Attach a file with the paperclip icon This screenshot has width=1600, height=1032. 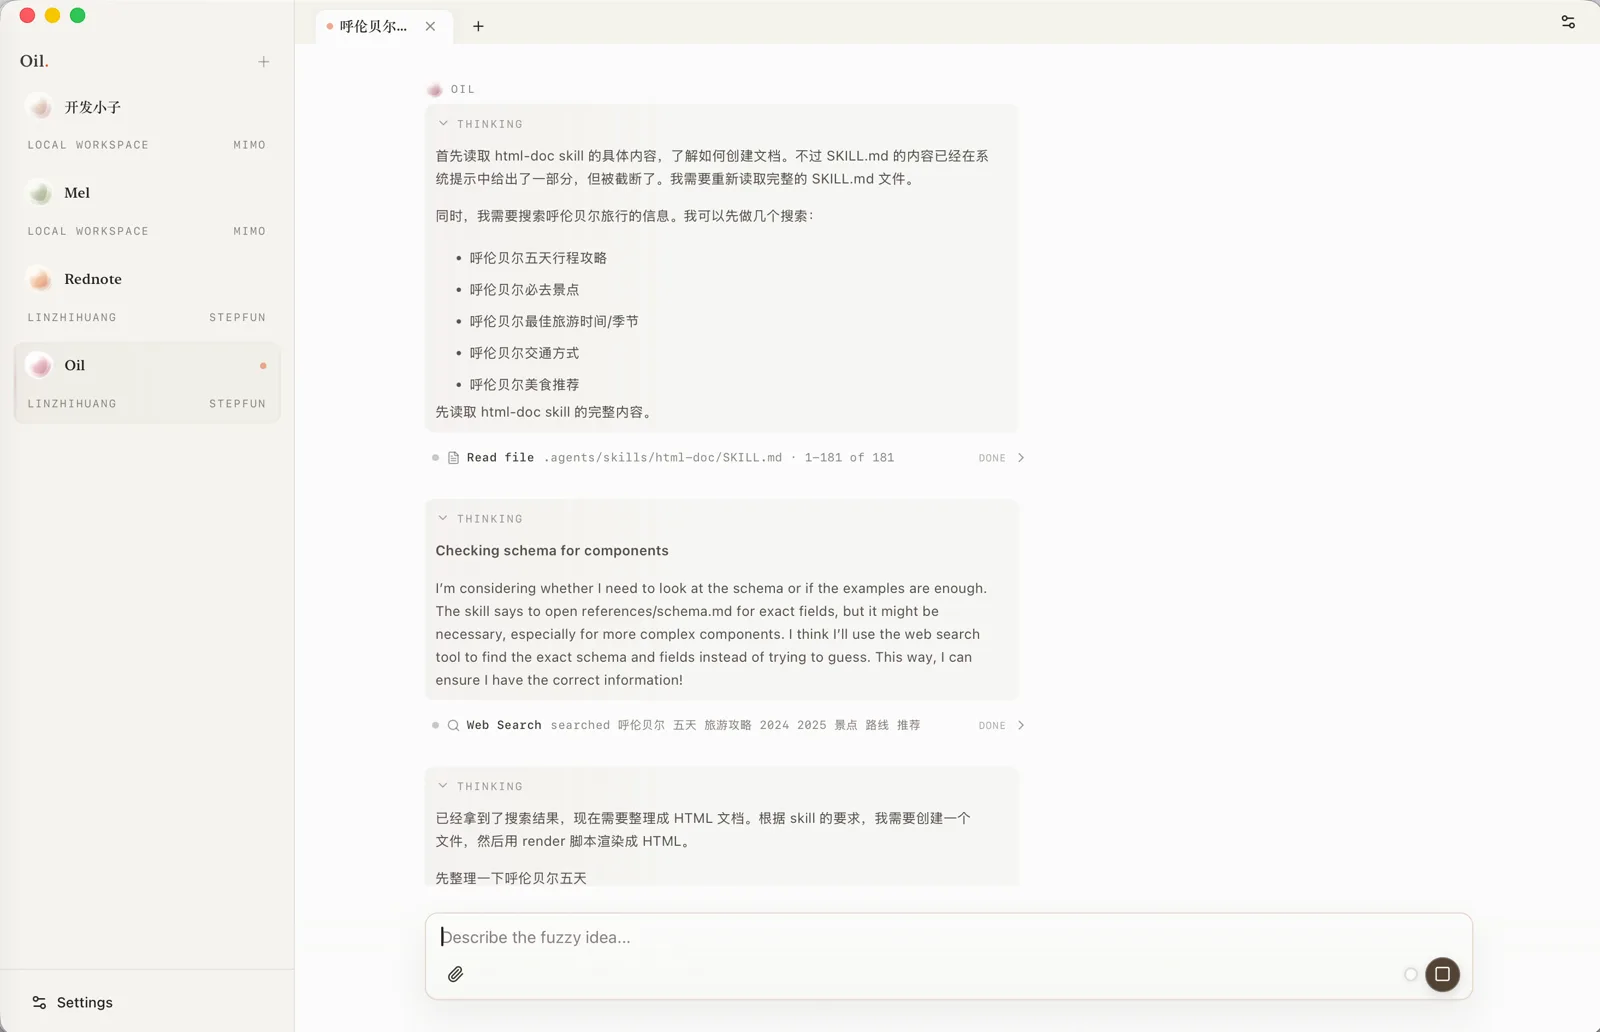455,974
